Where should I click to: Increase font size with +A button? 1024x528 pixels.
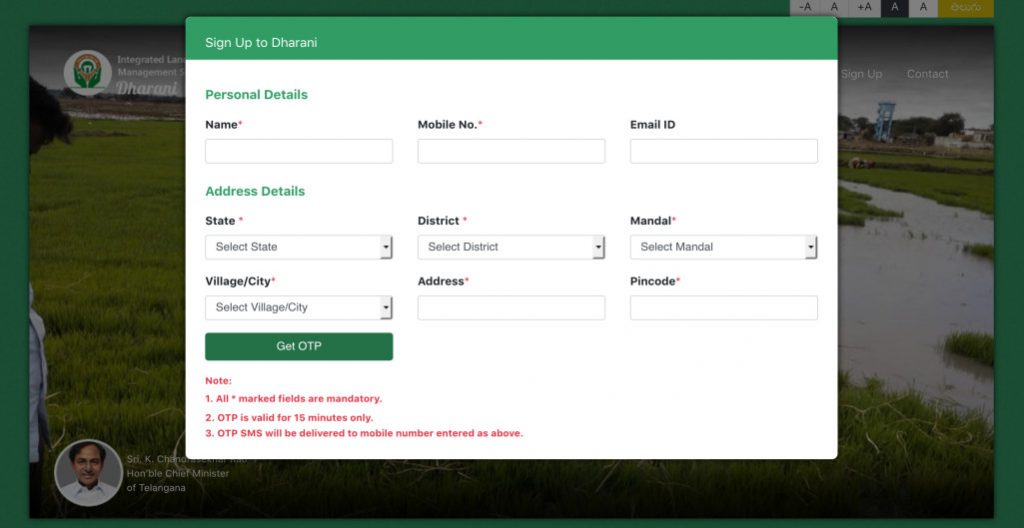pyautogui.click(x=864, y=8)
